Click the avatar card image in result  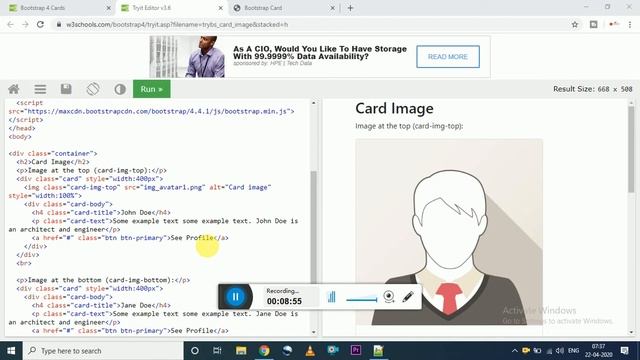coord(449,232)
